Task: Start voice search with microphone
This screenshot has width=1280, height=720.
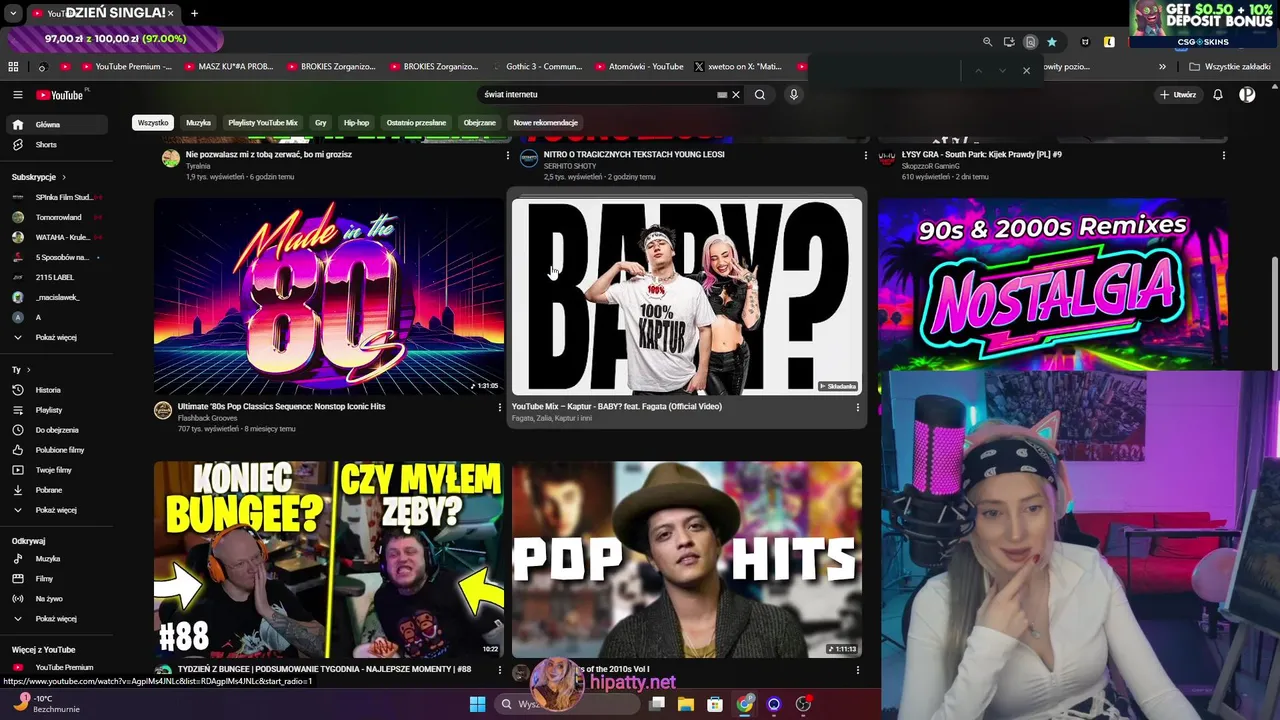Action: tap(794, 95)
